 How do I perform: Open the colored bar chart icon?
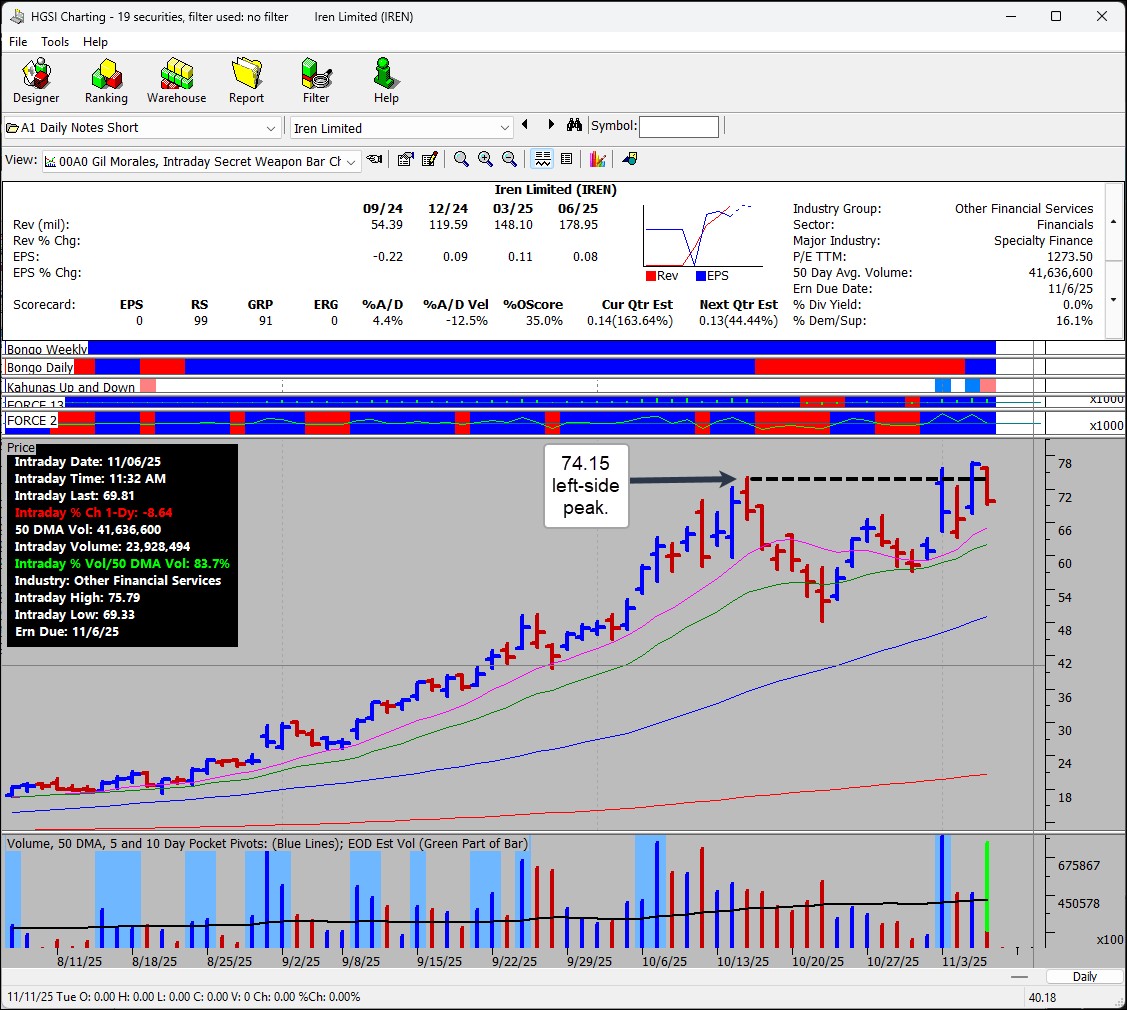click(598, 160)
